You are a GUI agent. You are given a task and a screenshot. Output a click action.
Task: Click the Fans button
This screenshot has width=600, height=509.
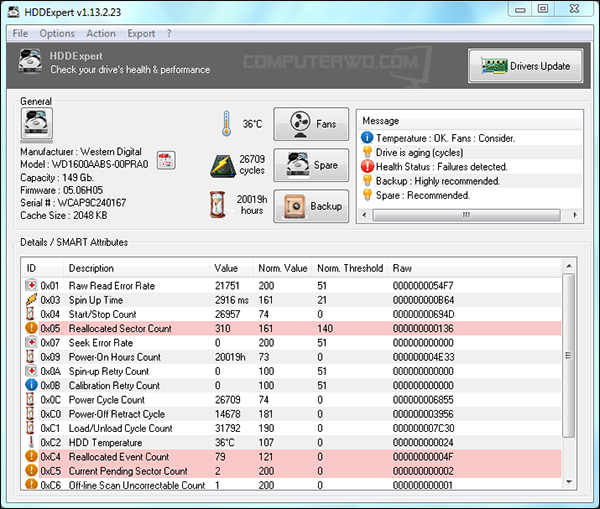[311, 124]
